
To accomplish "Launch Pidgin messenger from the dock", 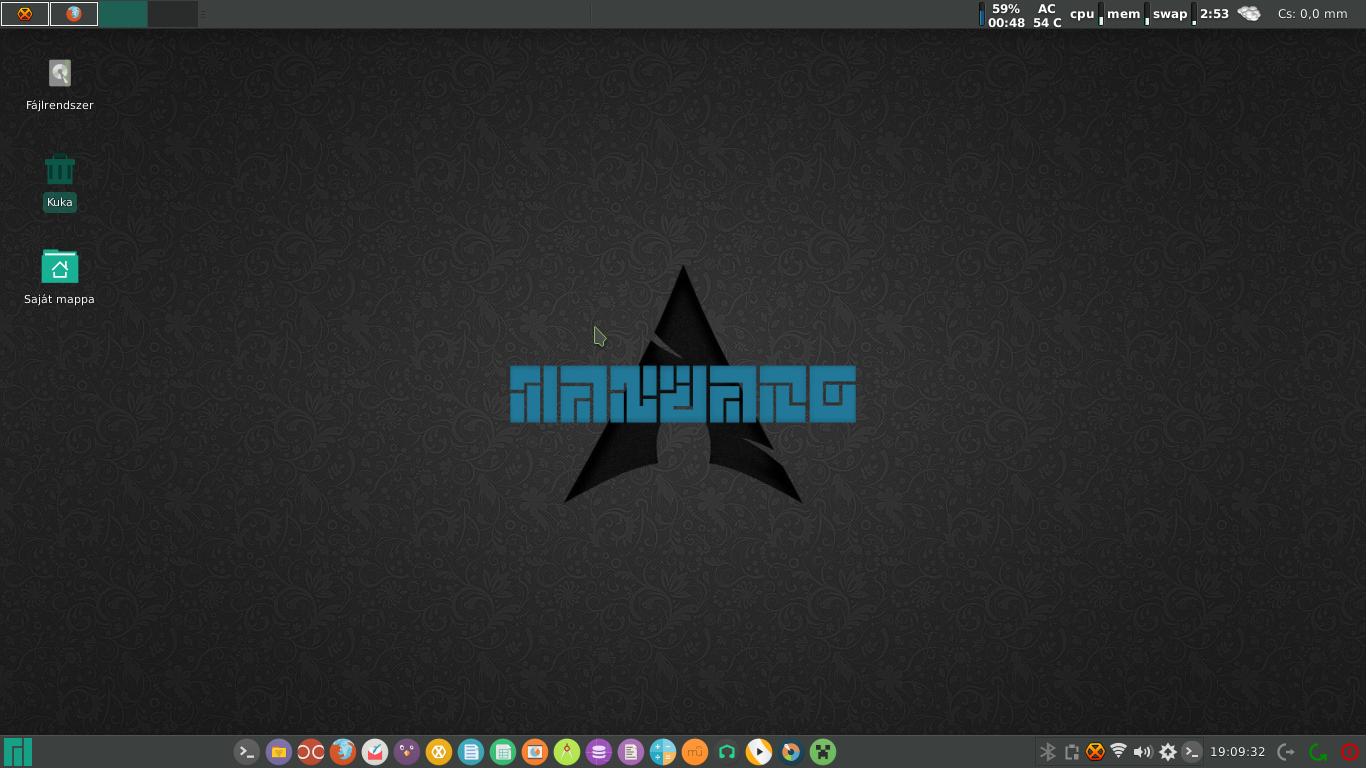I will (407, 752).
